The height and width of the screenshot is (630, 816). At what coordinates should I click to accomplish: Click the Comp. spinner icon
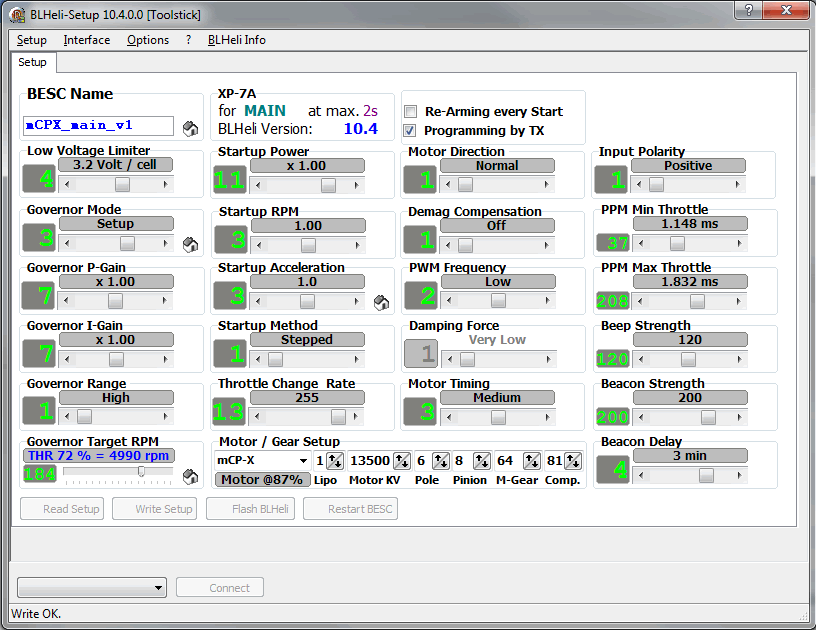tap(573, 461)
